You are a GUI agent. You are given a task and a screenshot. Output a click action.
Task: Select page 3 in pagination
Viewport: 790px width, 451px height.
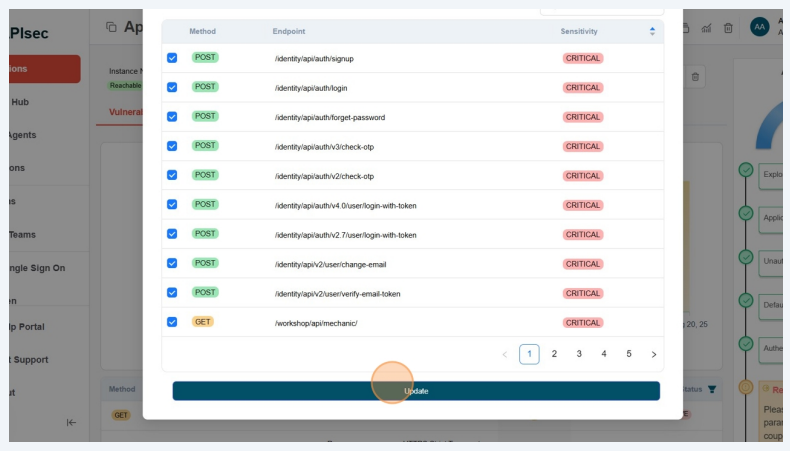tap(579, 354)
